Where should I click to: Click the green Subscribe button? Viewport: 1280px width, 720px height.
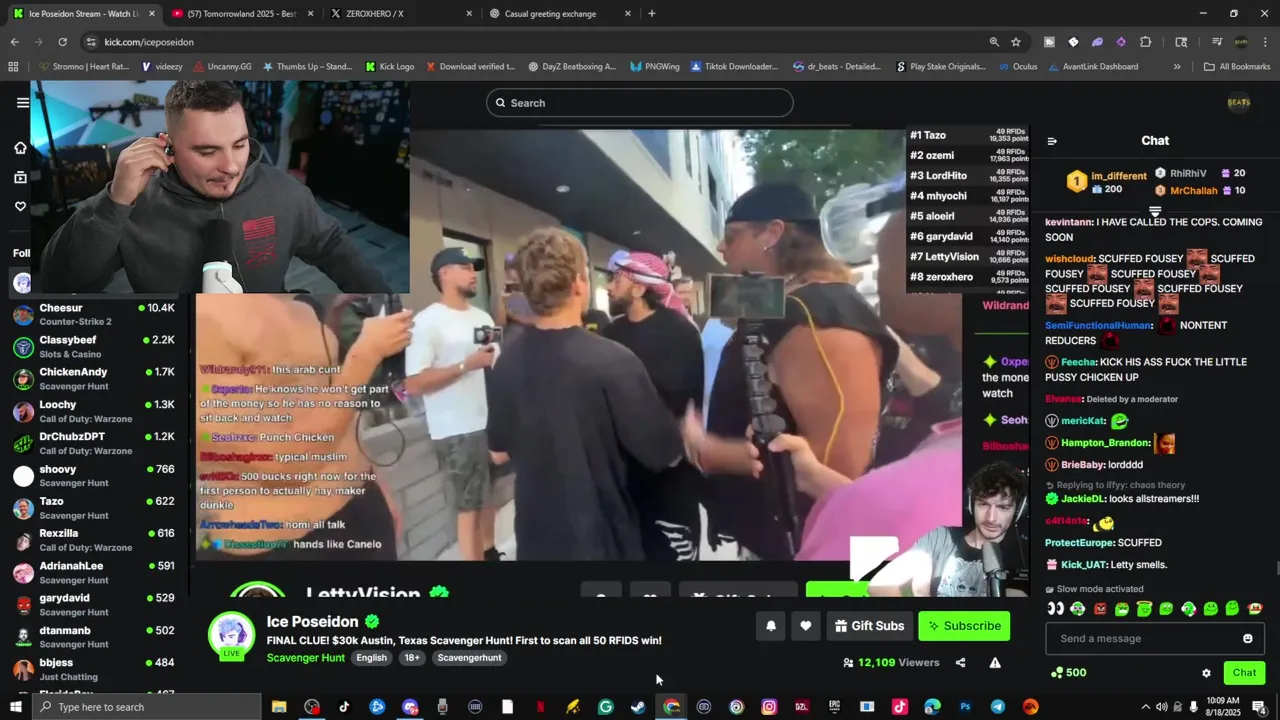(964, 626)
